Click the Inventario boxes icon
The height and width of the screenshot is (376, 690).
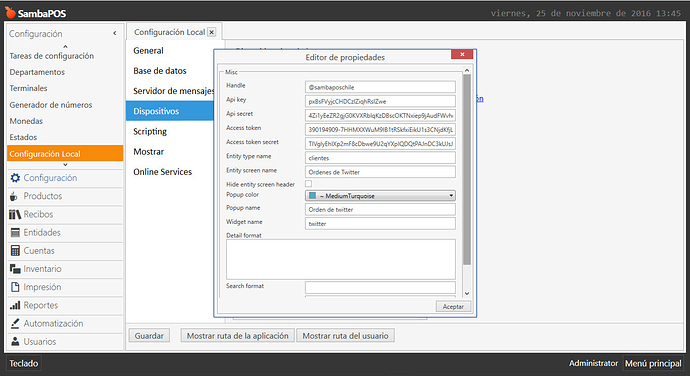click(x=15, y=269)
